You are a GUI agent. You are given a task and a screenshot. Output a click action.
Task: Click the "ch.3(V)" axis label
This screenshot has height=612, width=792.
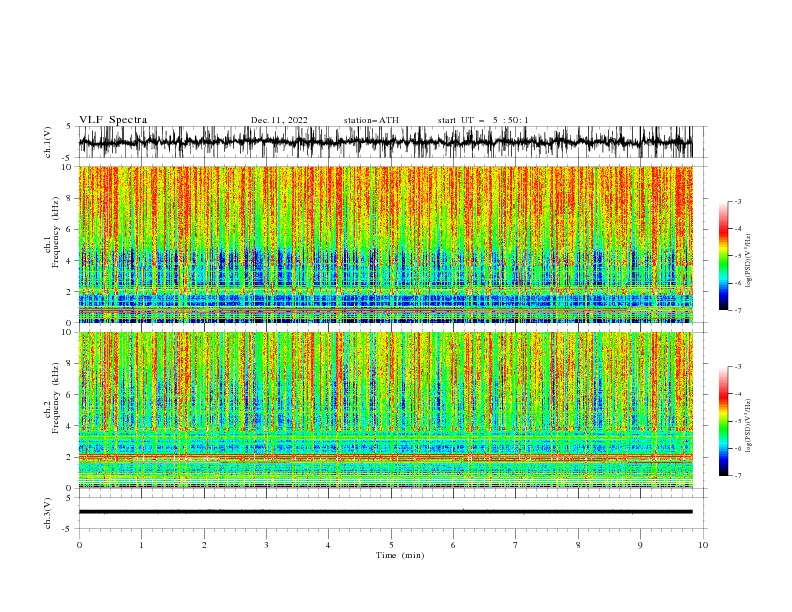pos(48,513)
